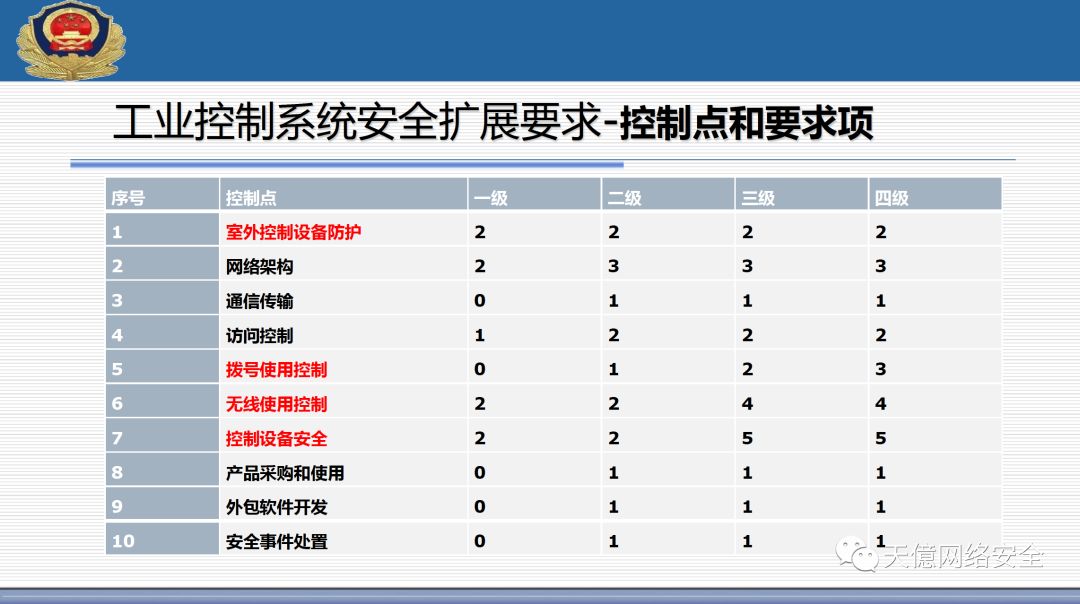Select the red text 拨号使用控制
Image resolution: width=1080 pixels, height=604 pixels.
tap(276, 370)
